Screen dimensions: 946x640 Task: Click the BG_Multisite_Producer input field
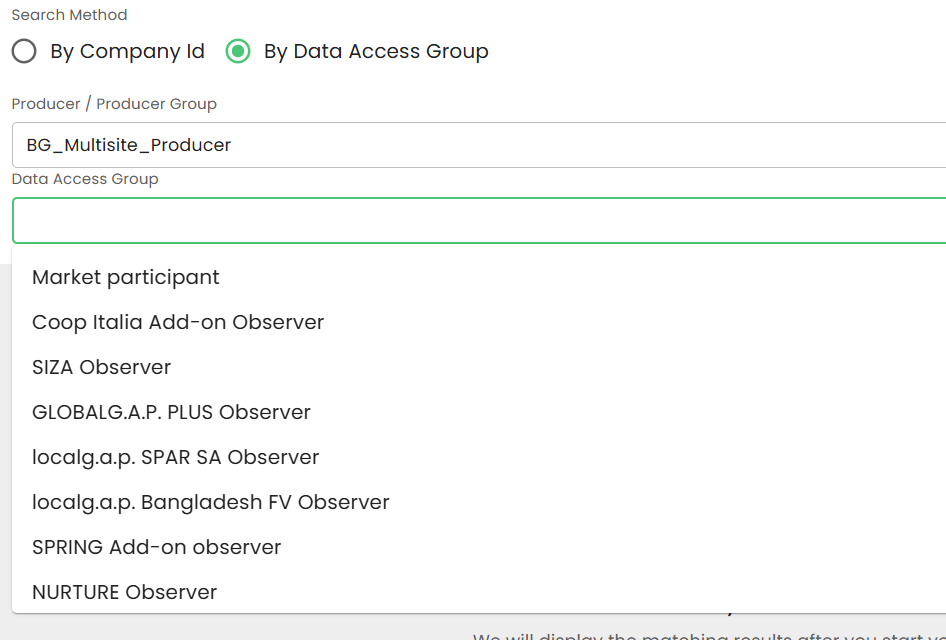(x=478, y=145)
